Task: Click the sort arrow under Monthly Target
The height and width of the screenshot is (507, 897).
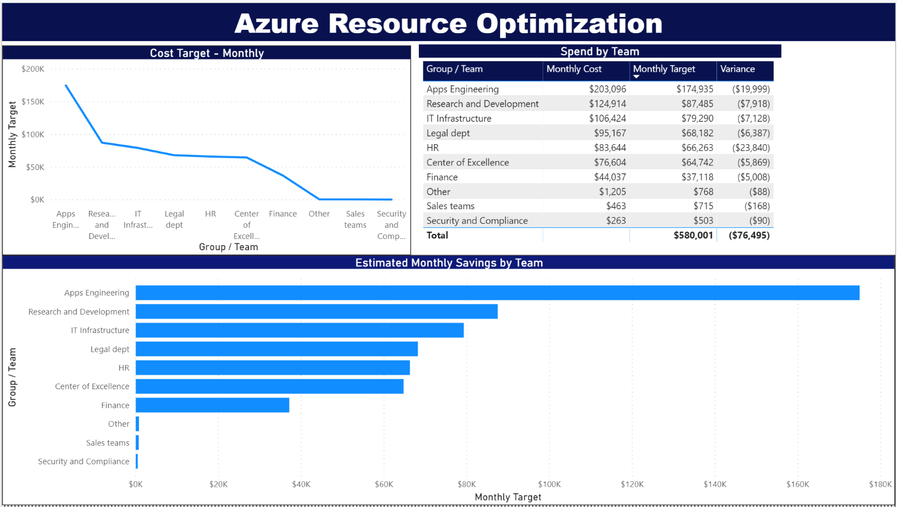Action: click(x=636, y=77)
